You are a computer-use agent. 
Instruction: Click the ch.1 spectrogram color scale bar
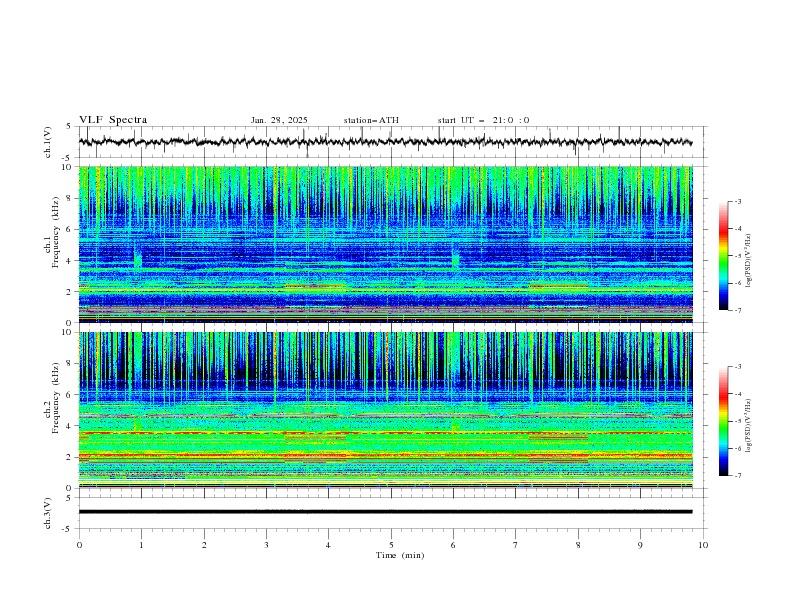(x=724, y=256)
